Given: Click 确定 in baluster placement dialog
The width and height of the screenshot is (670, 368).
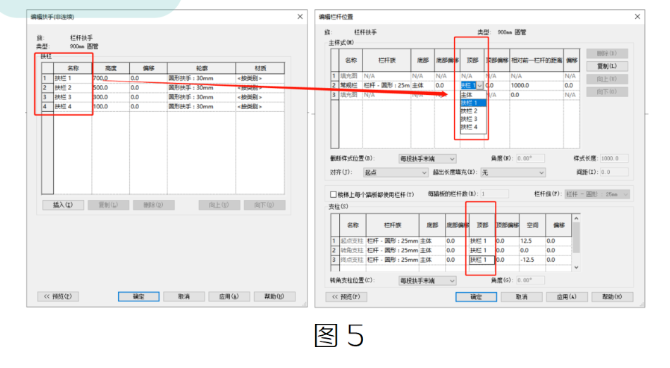Looking at the screenshot, I should click(476, 297).
